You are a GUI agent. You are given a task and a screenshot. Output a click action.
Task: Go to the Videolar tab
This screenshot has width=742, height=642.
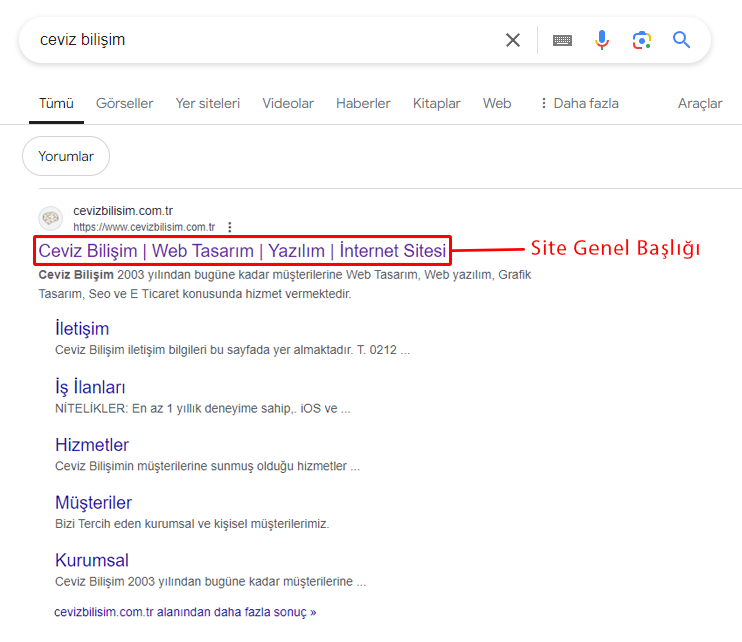(x=288, y=103)
